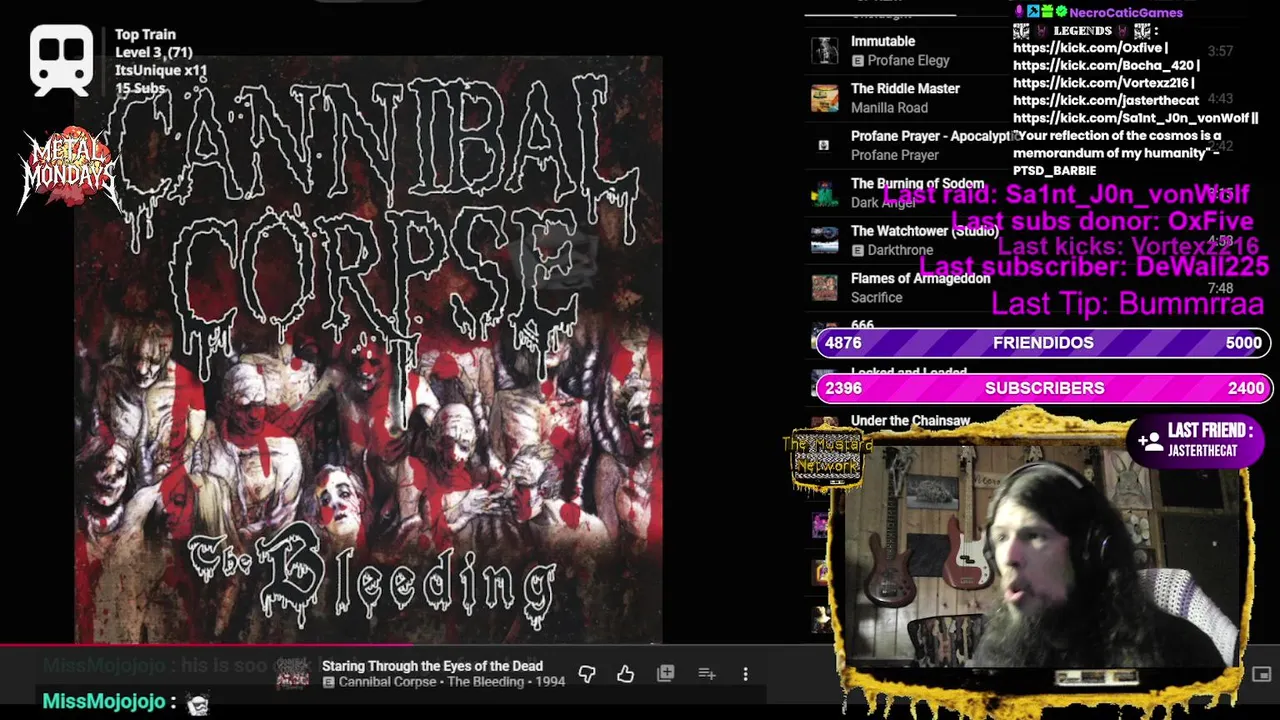Open the kick.com/Vortexz216 chat link
The image size is (1280, 720).
click(x=1101, y=83)
